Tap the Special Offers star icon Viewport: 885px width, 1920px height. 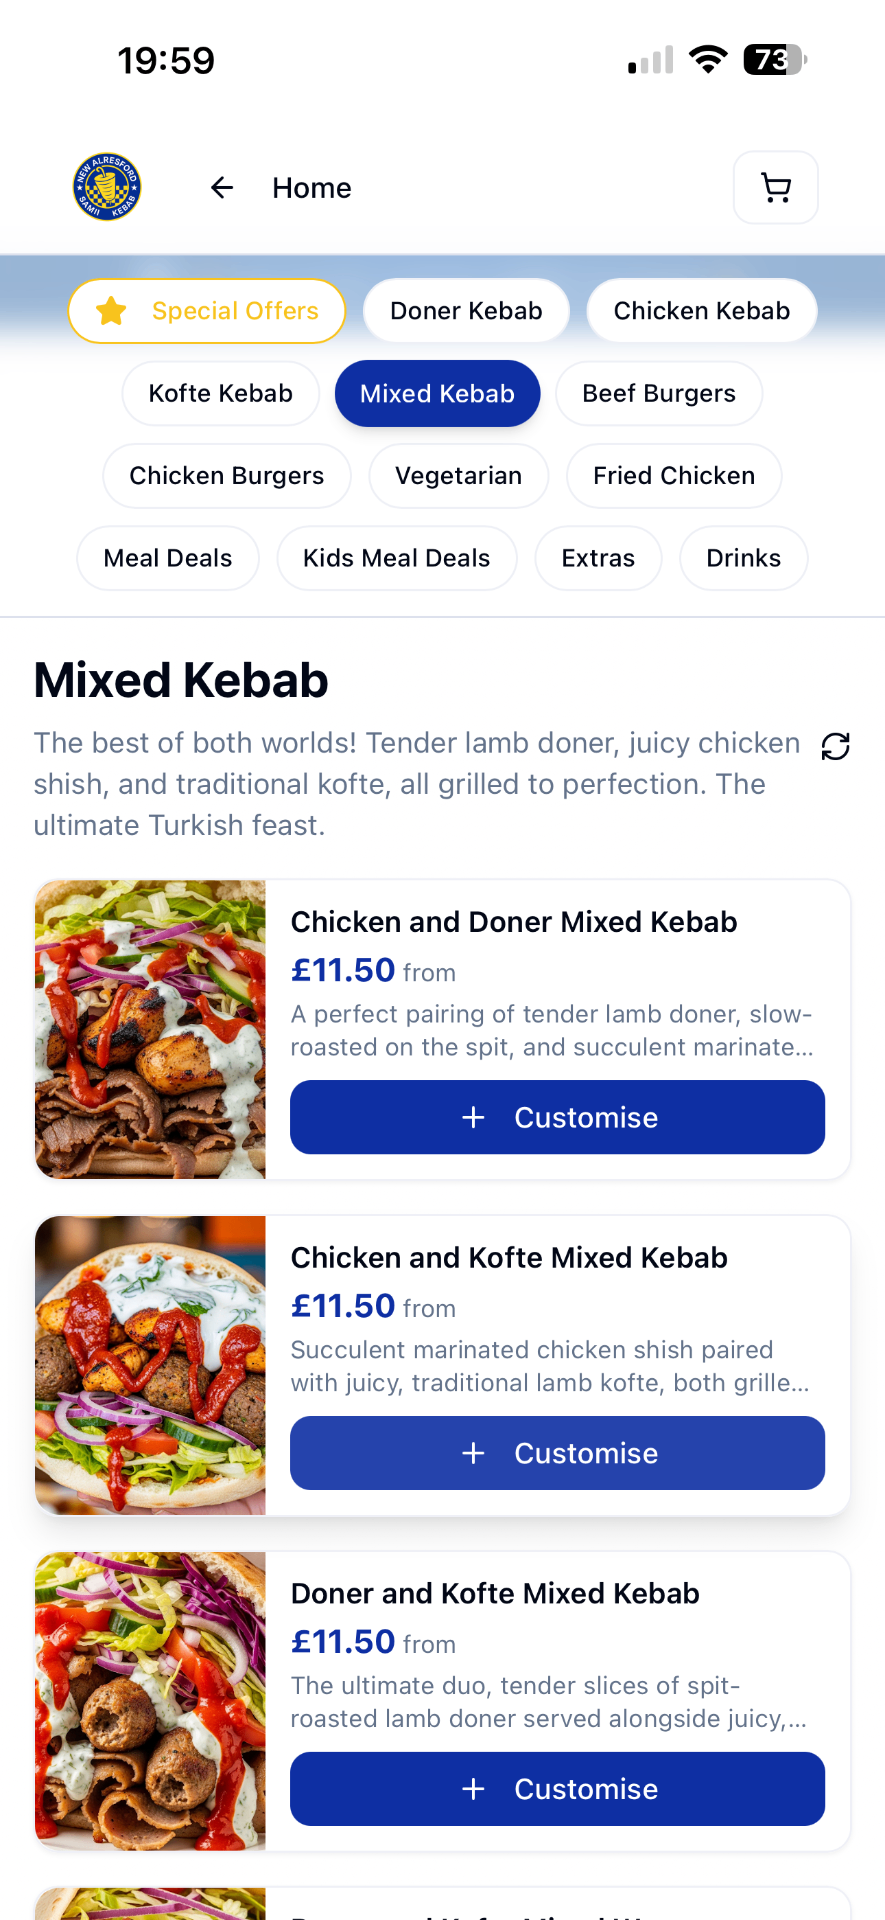111,311
